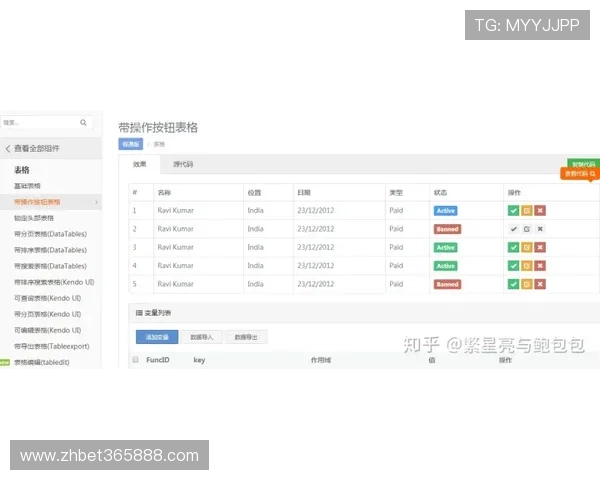Click the green check icon in row 4
600x480 pixels.
coord(514,266)
